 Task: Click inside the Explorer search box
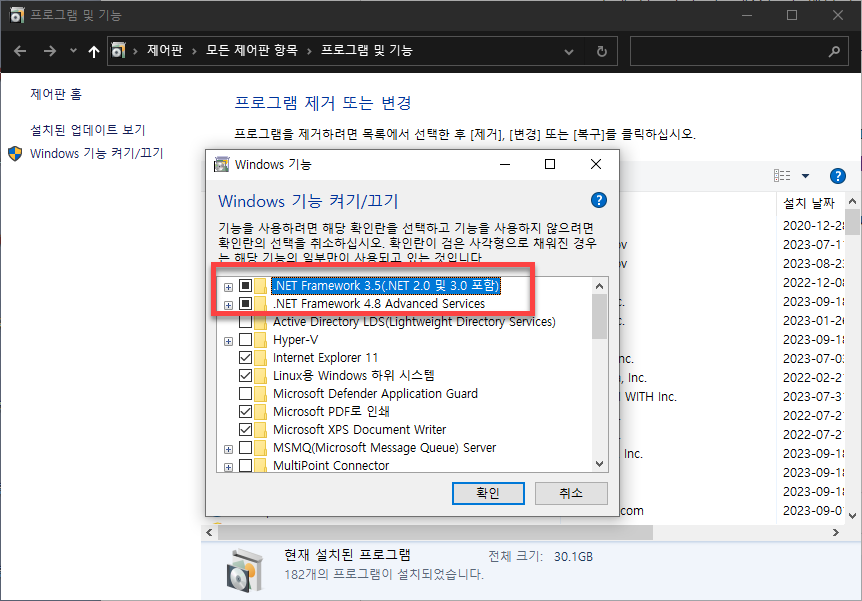tap(730, 50)
